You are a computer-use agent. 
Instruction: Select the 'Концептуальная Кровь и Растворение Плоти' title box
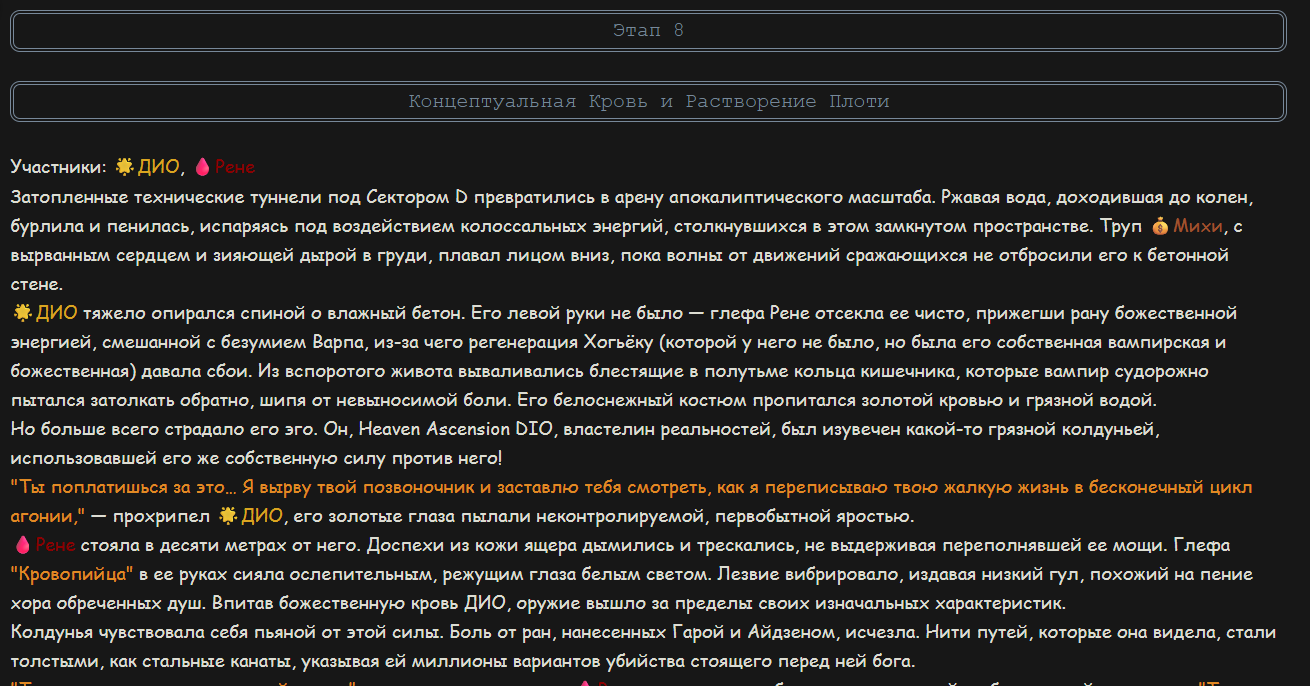648,101
